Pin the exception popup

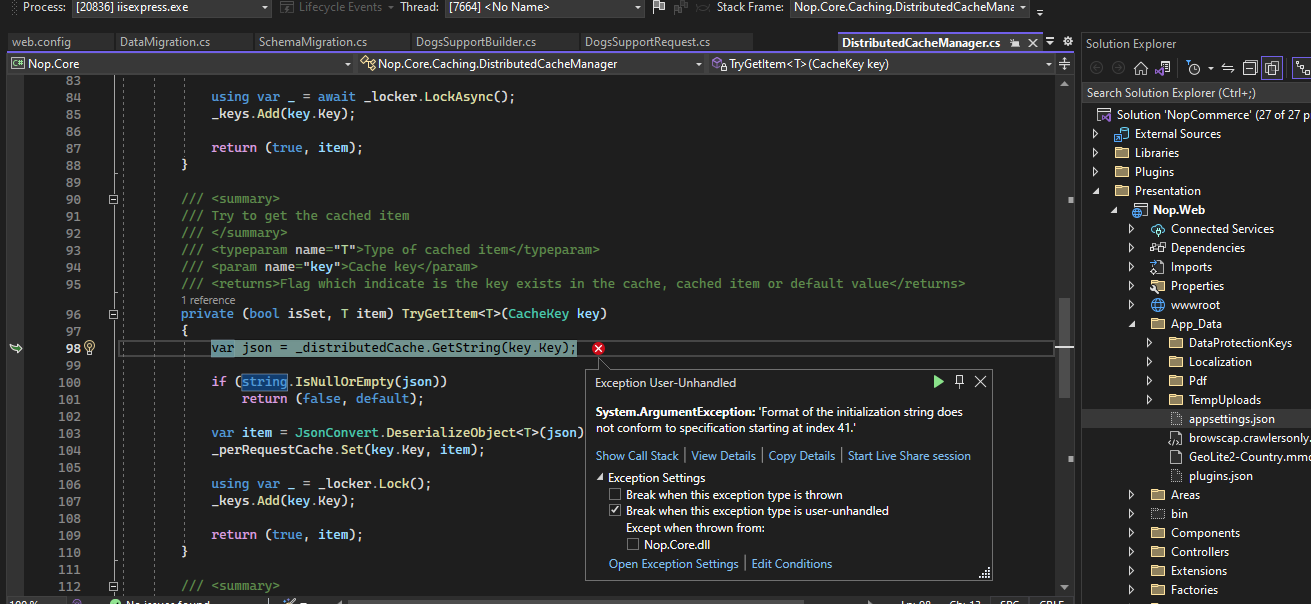960,382
